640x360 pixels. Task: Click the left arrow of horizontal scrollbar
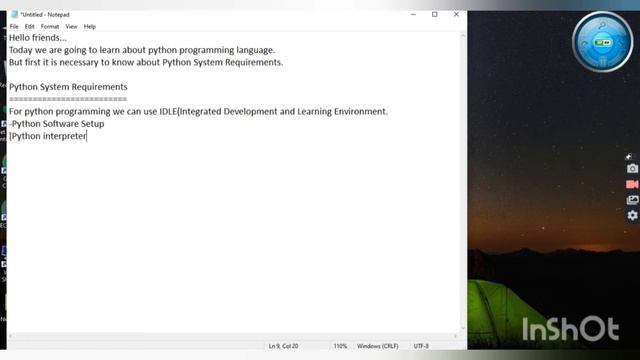pyautogui.click(x=10, y=336)
